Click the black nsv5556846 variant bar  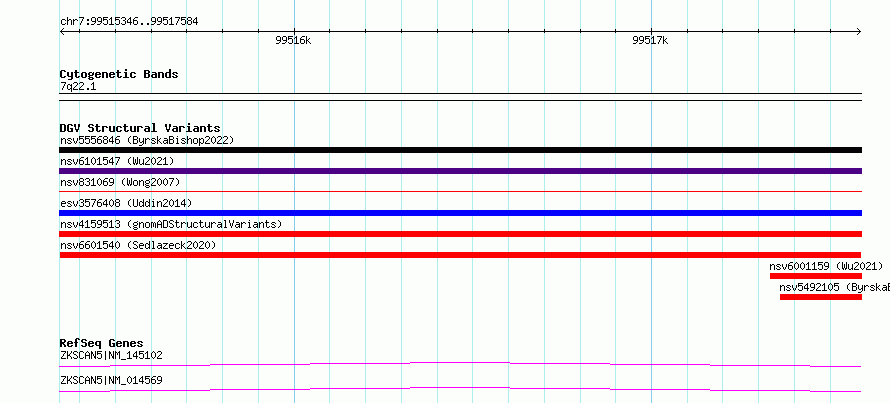pos(460,150)
